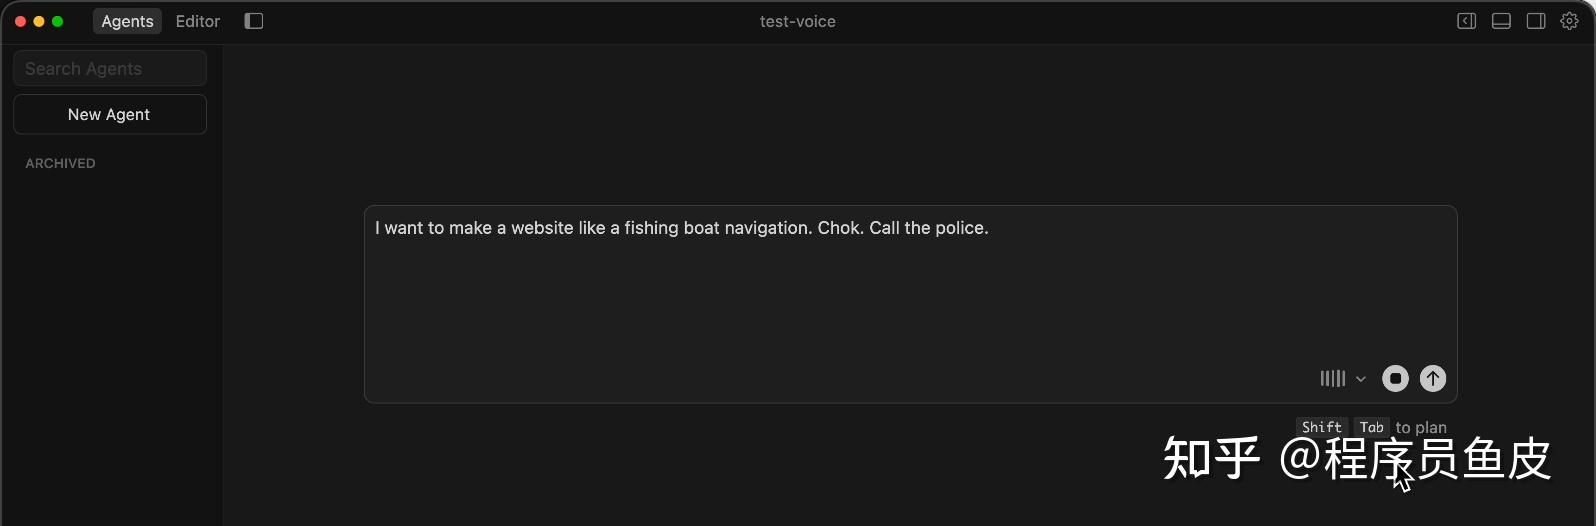Create a New Agent

click(x=110, y=114)
